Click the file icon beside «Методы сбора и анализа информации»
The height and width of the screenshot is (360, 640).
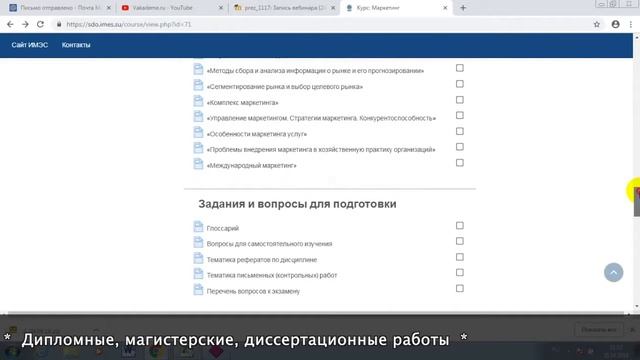point(198,69)
